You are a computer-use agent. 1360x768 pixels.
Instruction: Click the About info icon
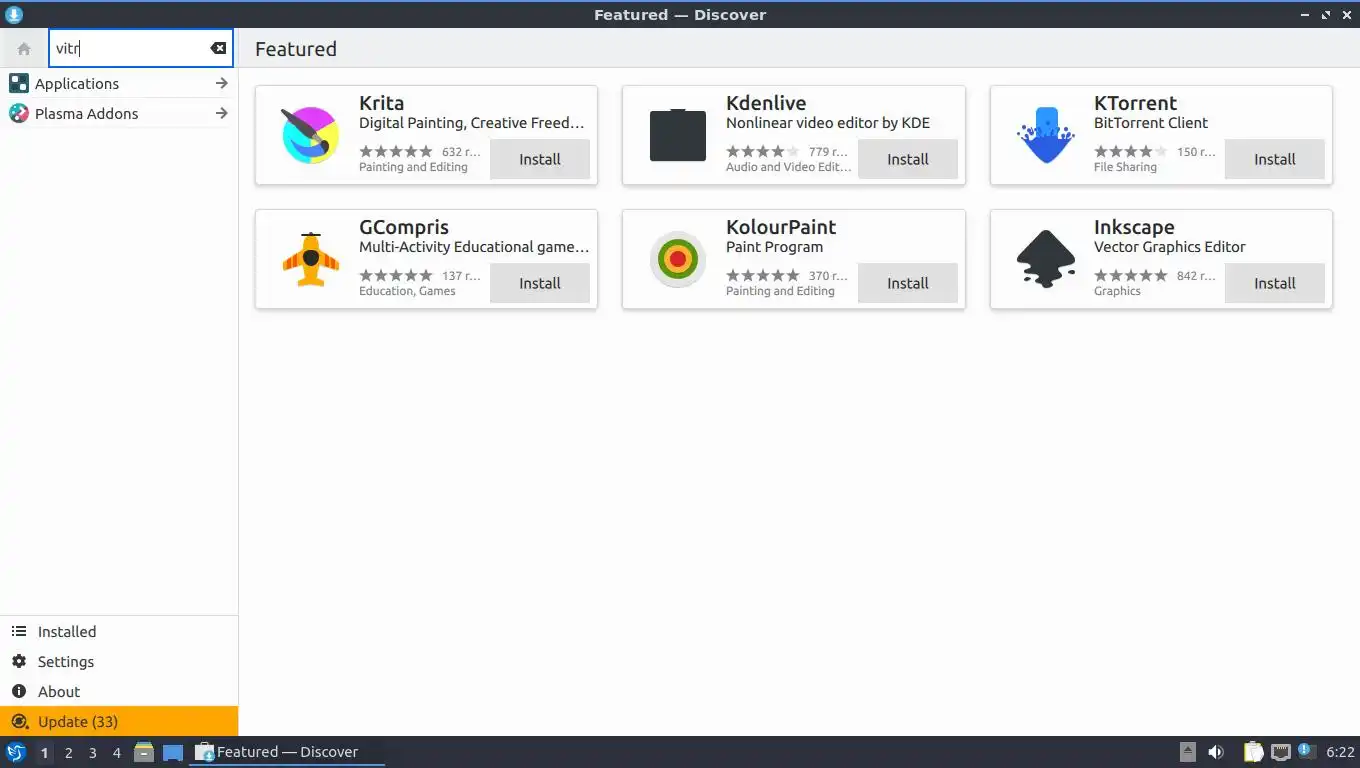point(18,692)
